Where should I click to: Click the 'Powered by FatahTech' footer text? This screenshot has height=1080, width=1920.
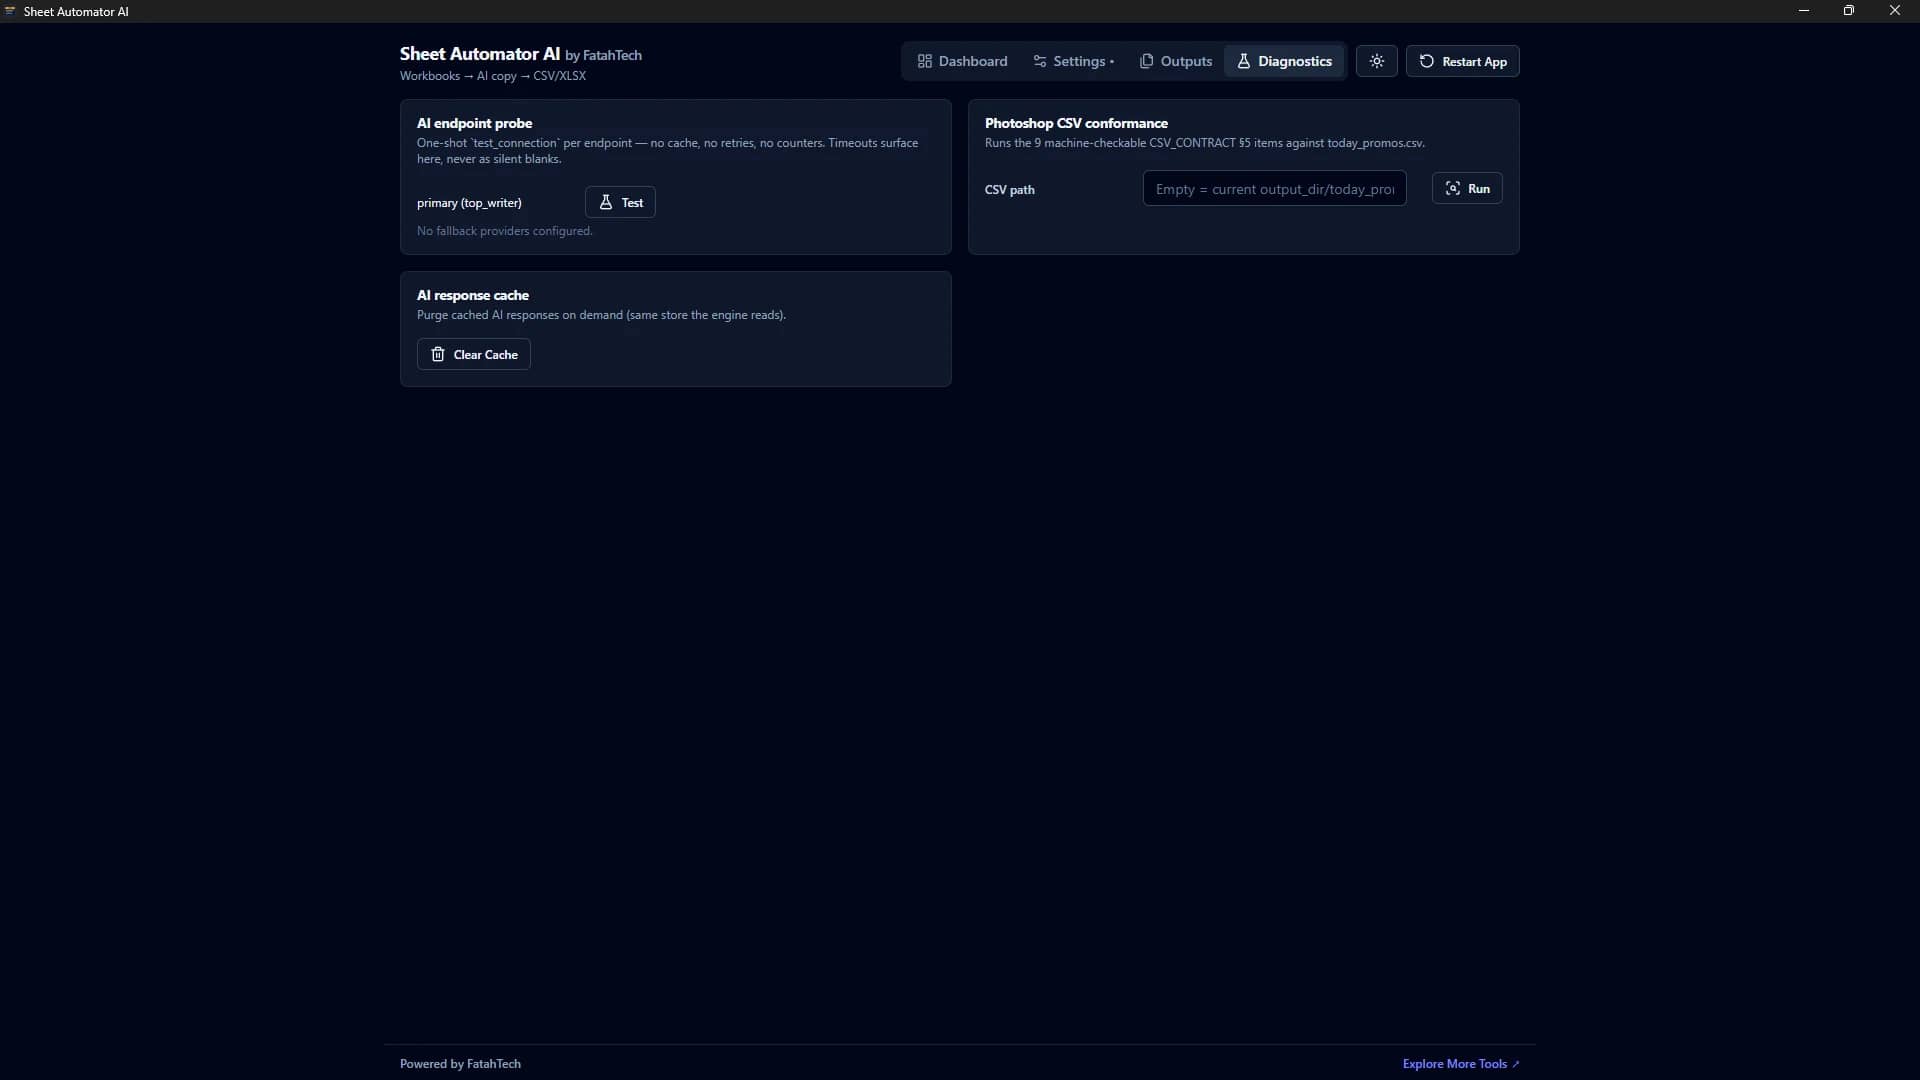460,1064
